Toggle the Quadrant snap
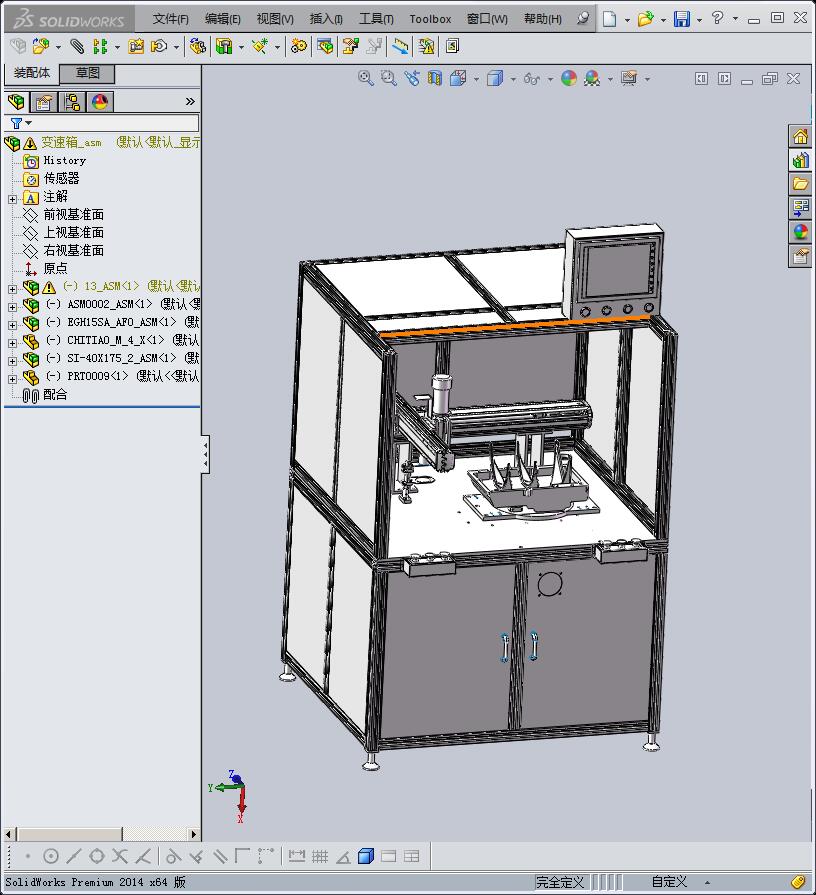The width and height of the screenshot is (816, 895). (x=97, y=856)
